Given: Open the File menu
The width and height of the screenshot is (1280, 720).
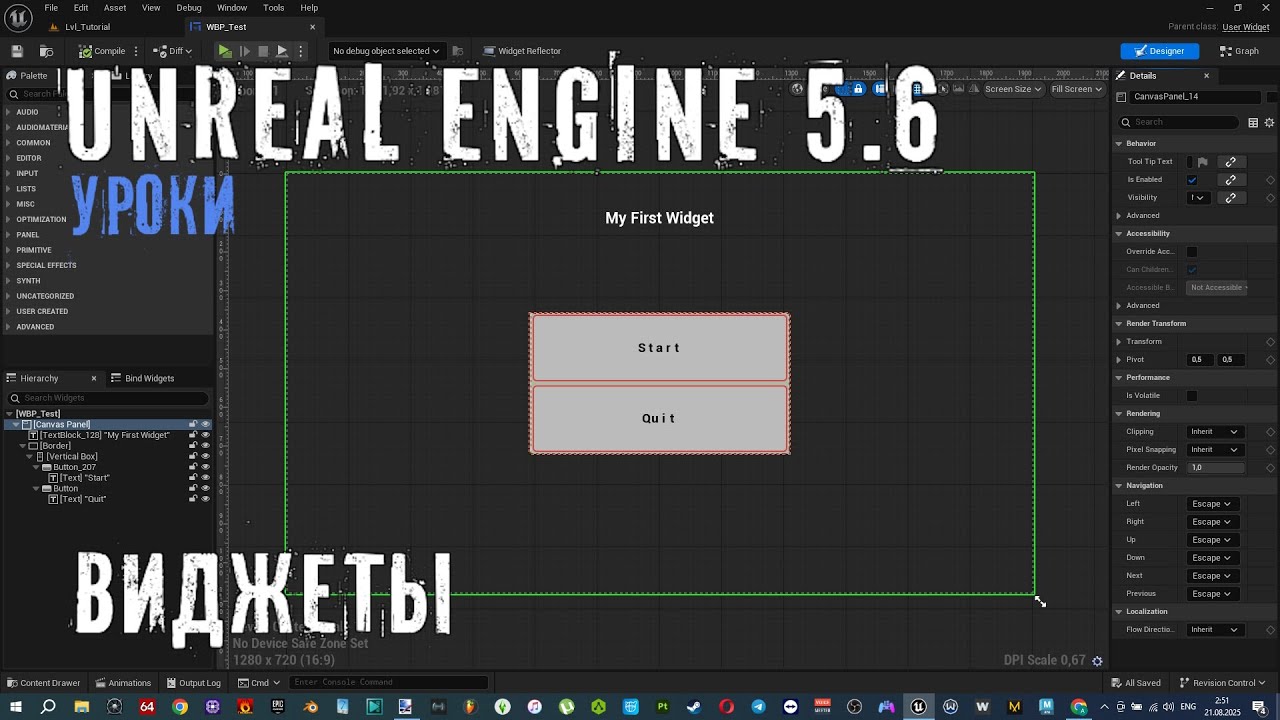Looking at the screenshot, I should pyautogui.click(x=51, y=8).
